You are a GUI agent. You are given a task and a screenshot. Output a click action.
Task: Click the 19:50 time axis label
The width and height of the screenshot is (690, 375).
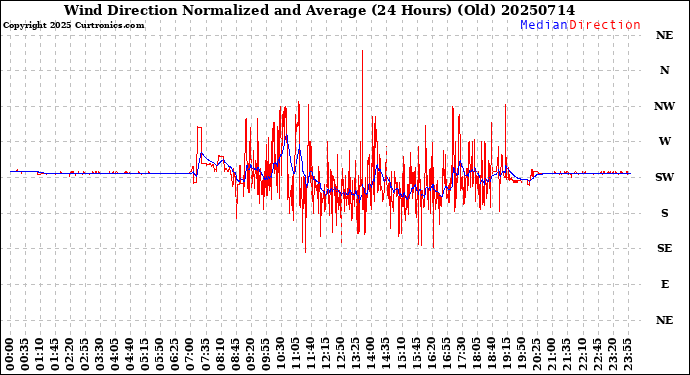tap(521, 354)
